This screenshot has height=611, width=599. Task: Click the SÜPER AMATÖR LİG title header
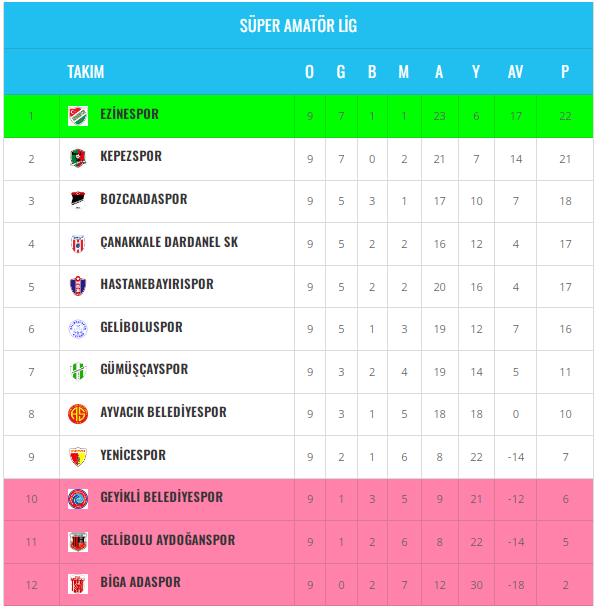coord(298,26)
